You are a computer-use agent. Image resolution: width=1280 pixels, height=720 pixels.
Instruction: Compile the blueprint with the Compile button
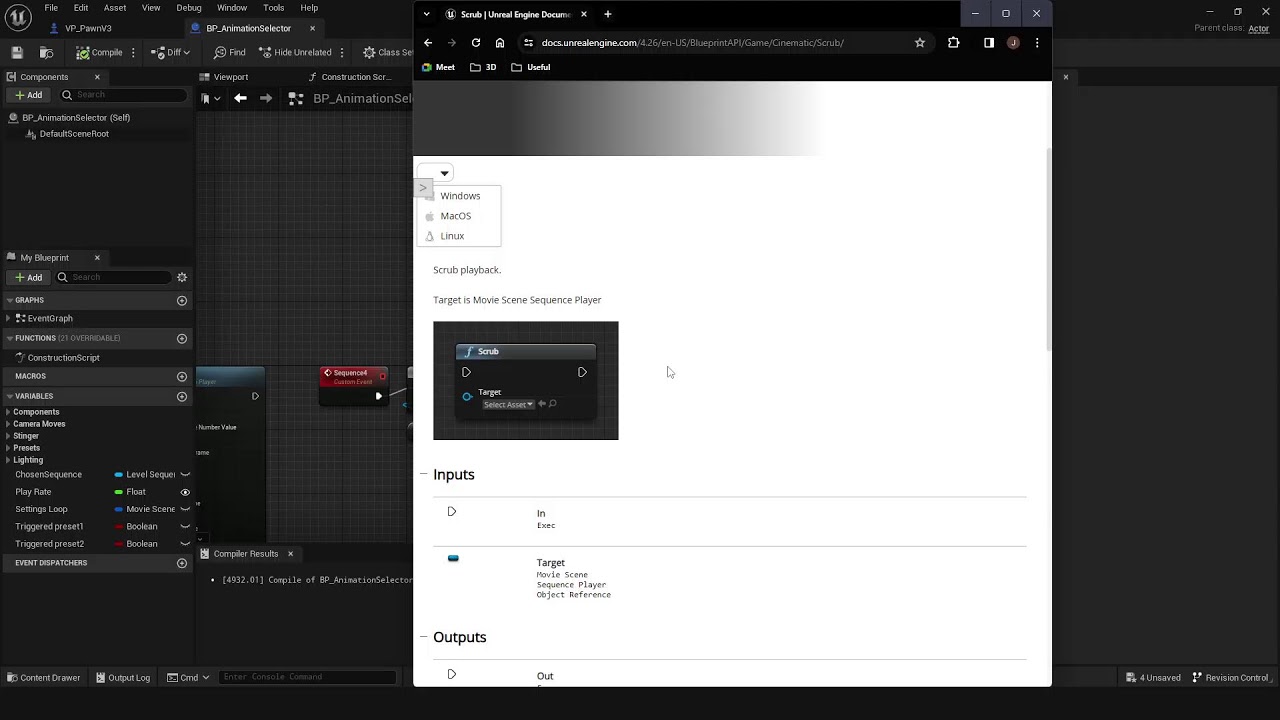(x=99, y=52)
